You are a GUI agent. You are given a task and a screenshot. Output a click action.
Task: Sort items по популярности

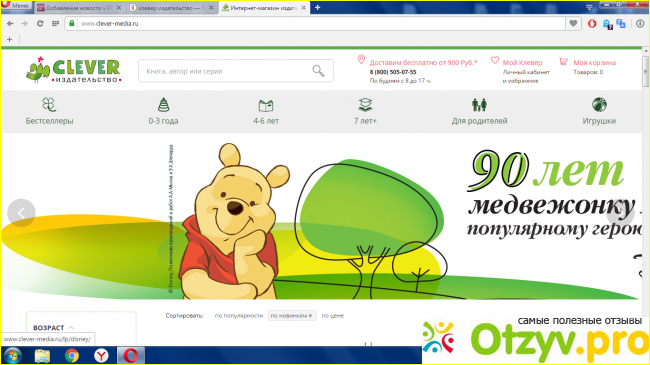(239, 316)
